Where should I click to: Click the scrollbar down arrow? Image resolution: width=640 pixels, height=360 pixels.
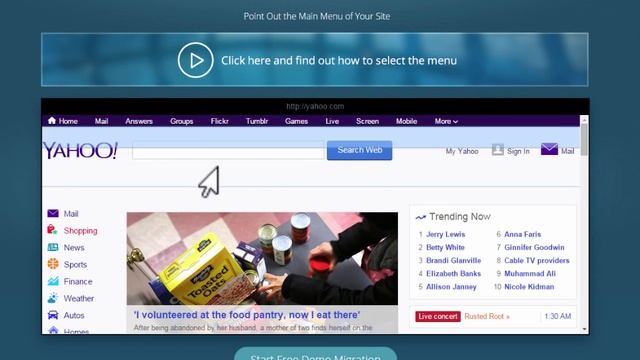coord(584,329)
